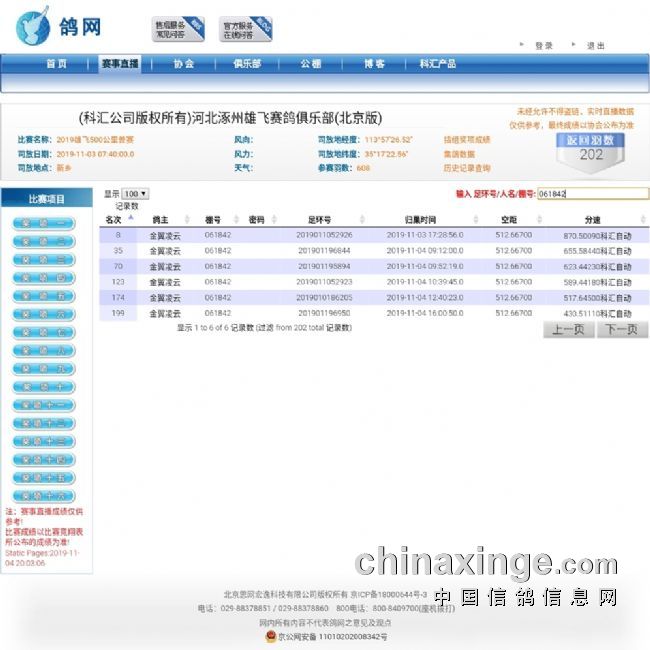This screenshot has height=650, width=650.
Task: Click the 返回羽数 202 counter badge
Action: point(590,149)
